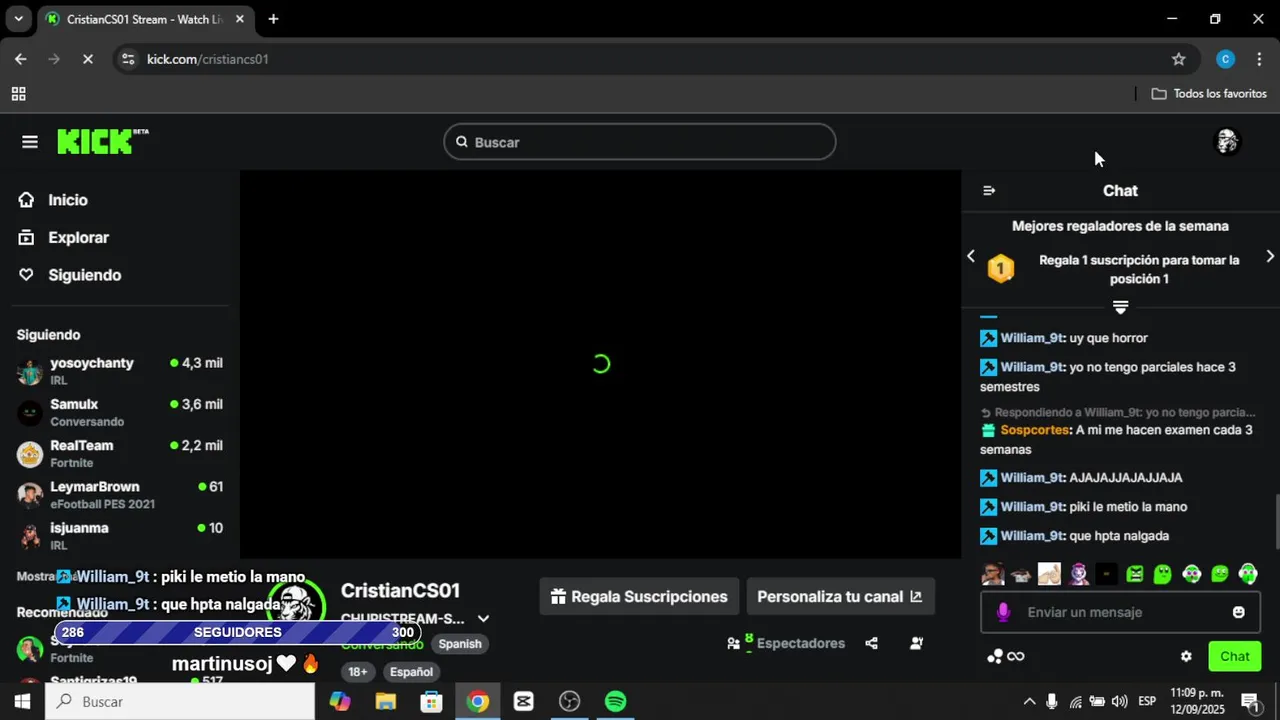The height and width of the screenshot is (720, 1280).
Task: Open Chrome profile C icon
Action: tap(1225, 59)
